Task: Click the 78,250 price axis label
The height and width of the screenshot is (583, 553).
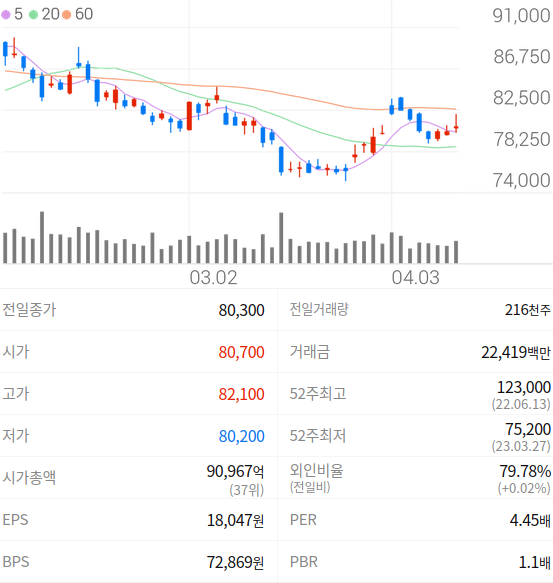Action: 522,139
